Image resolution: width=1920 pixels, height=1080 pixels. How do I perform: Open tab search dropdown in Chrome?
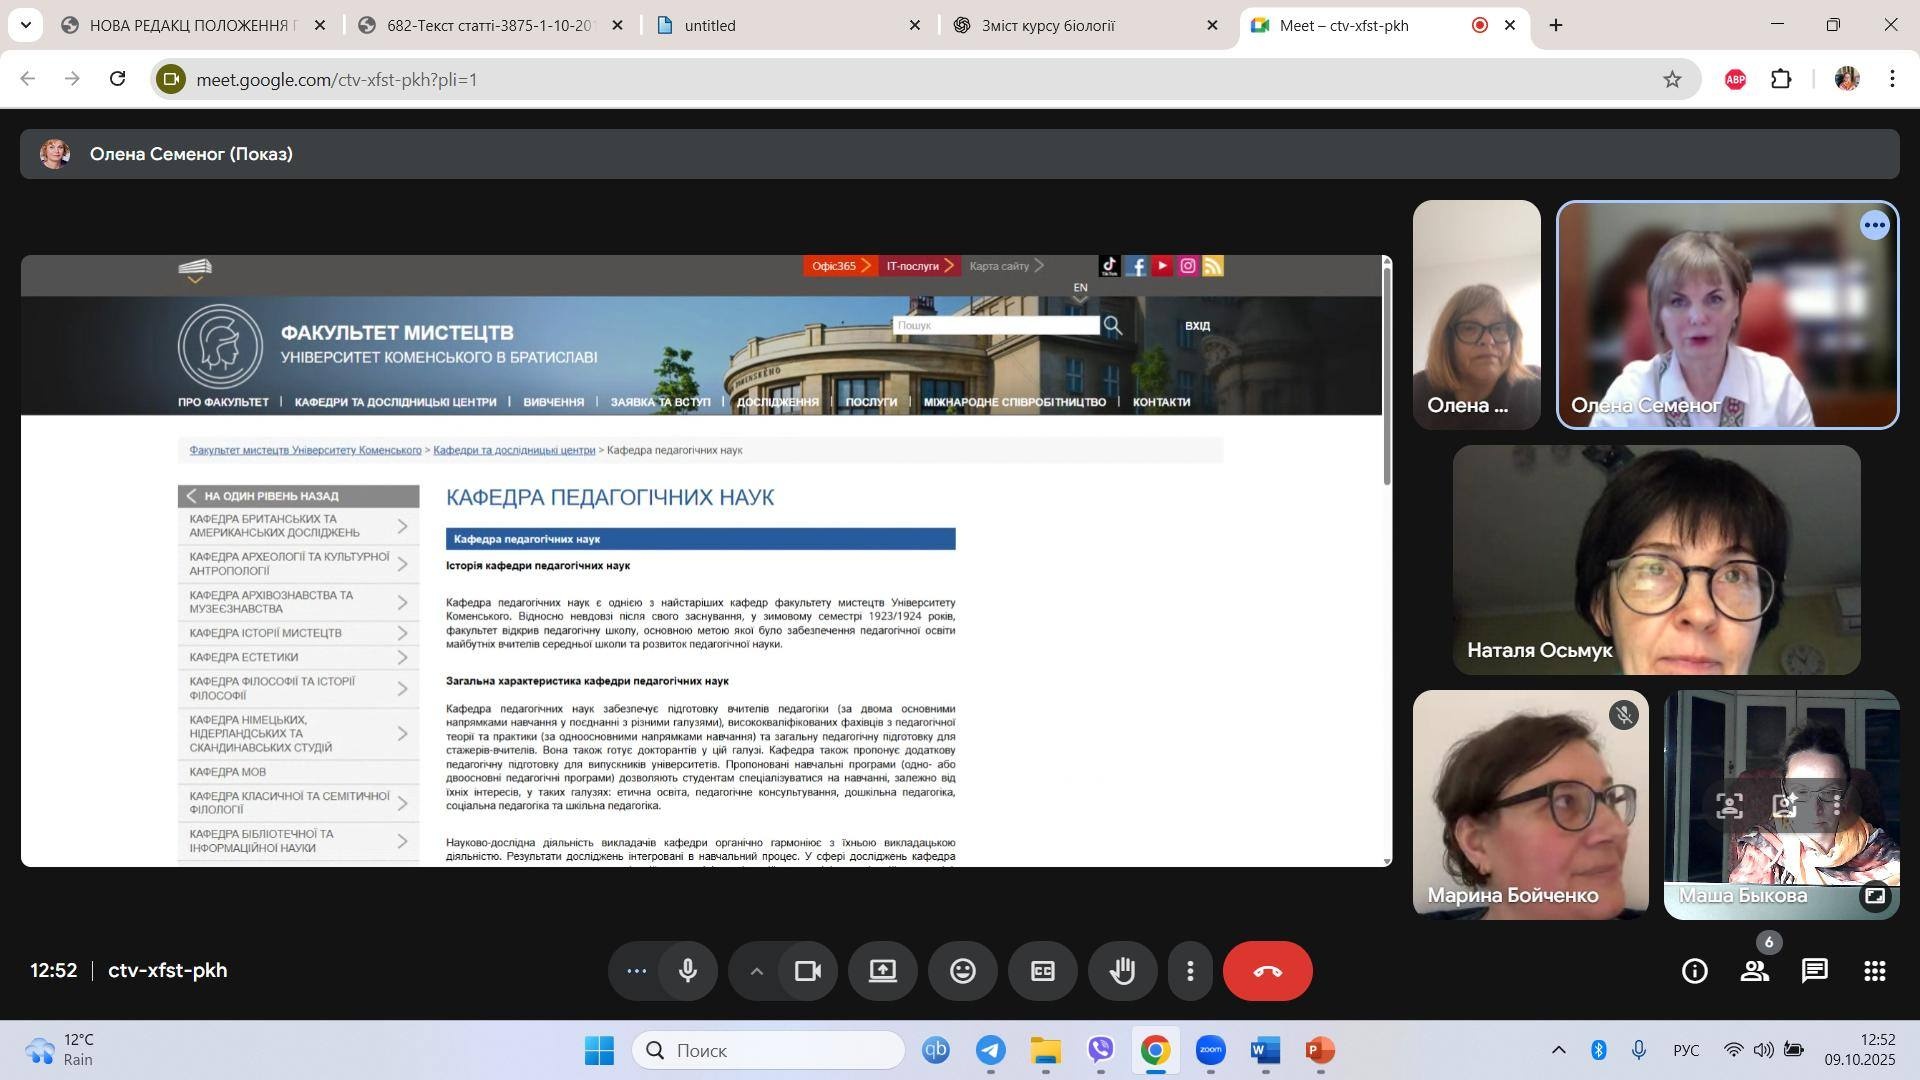tap(24, 25)
